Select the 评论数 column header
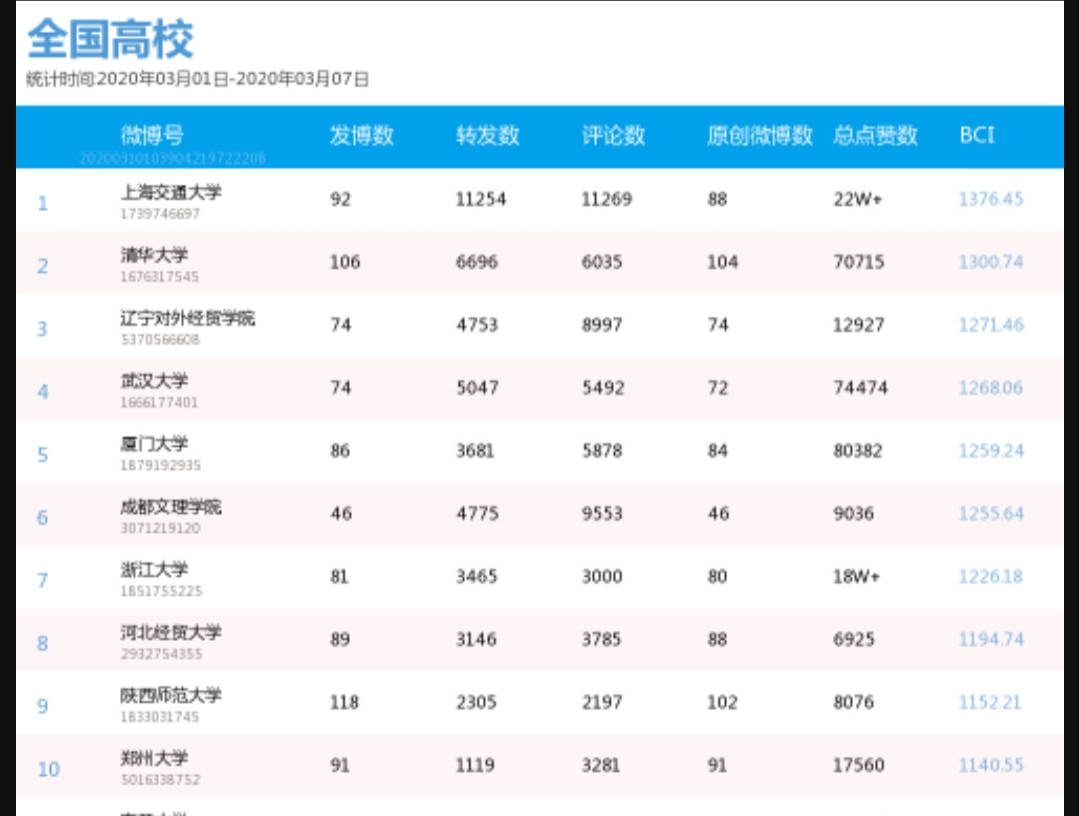The height and width of the screenshot is (816, 1079). point(613,135)
